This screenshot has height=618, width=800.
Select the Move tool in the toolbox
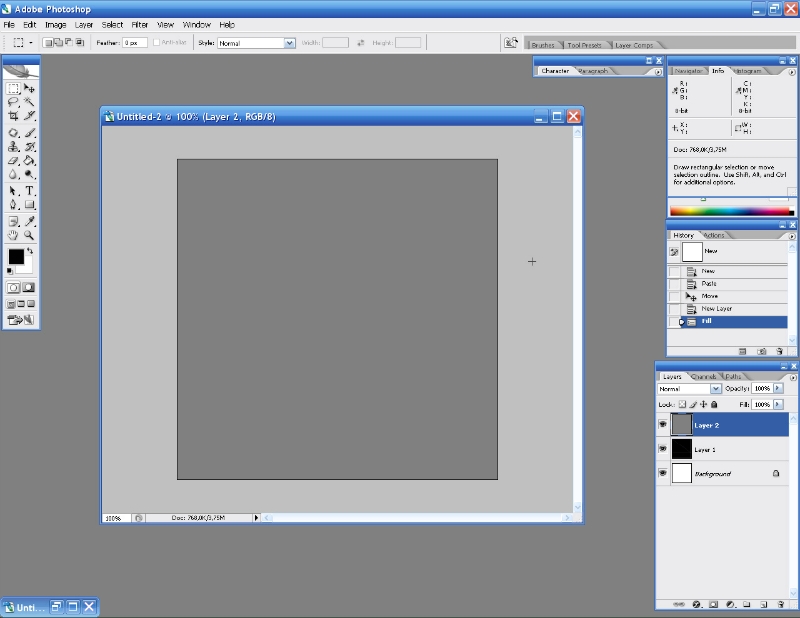(x=29, y=89)
